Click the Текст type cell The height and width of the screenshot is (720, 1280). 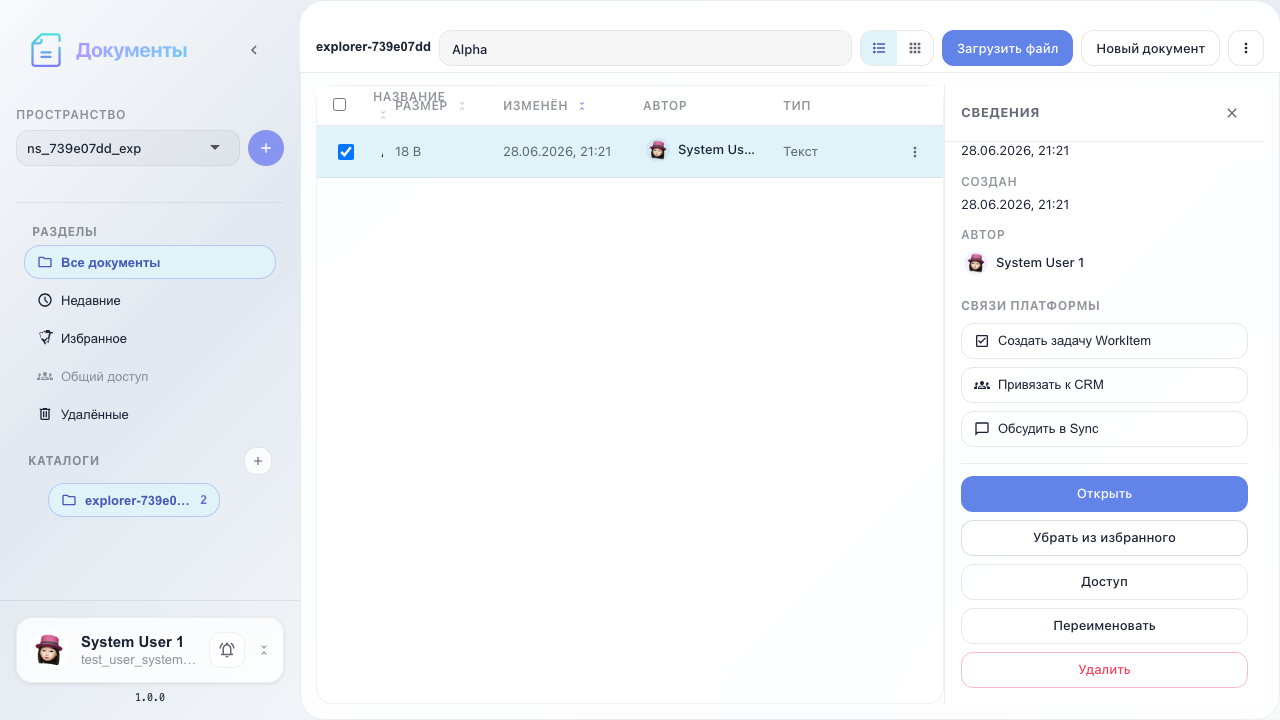(x=800, y=152)
